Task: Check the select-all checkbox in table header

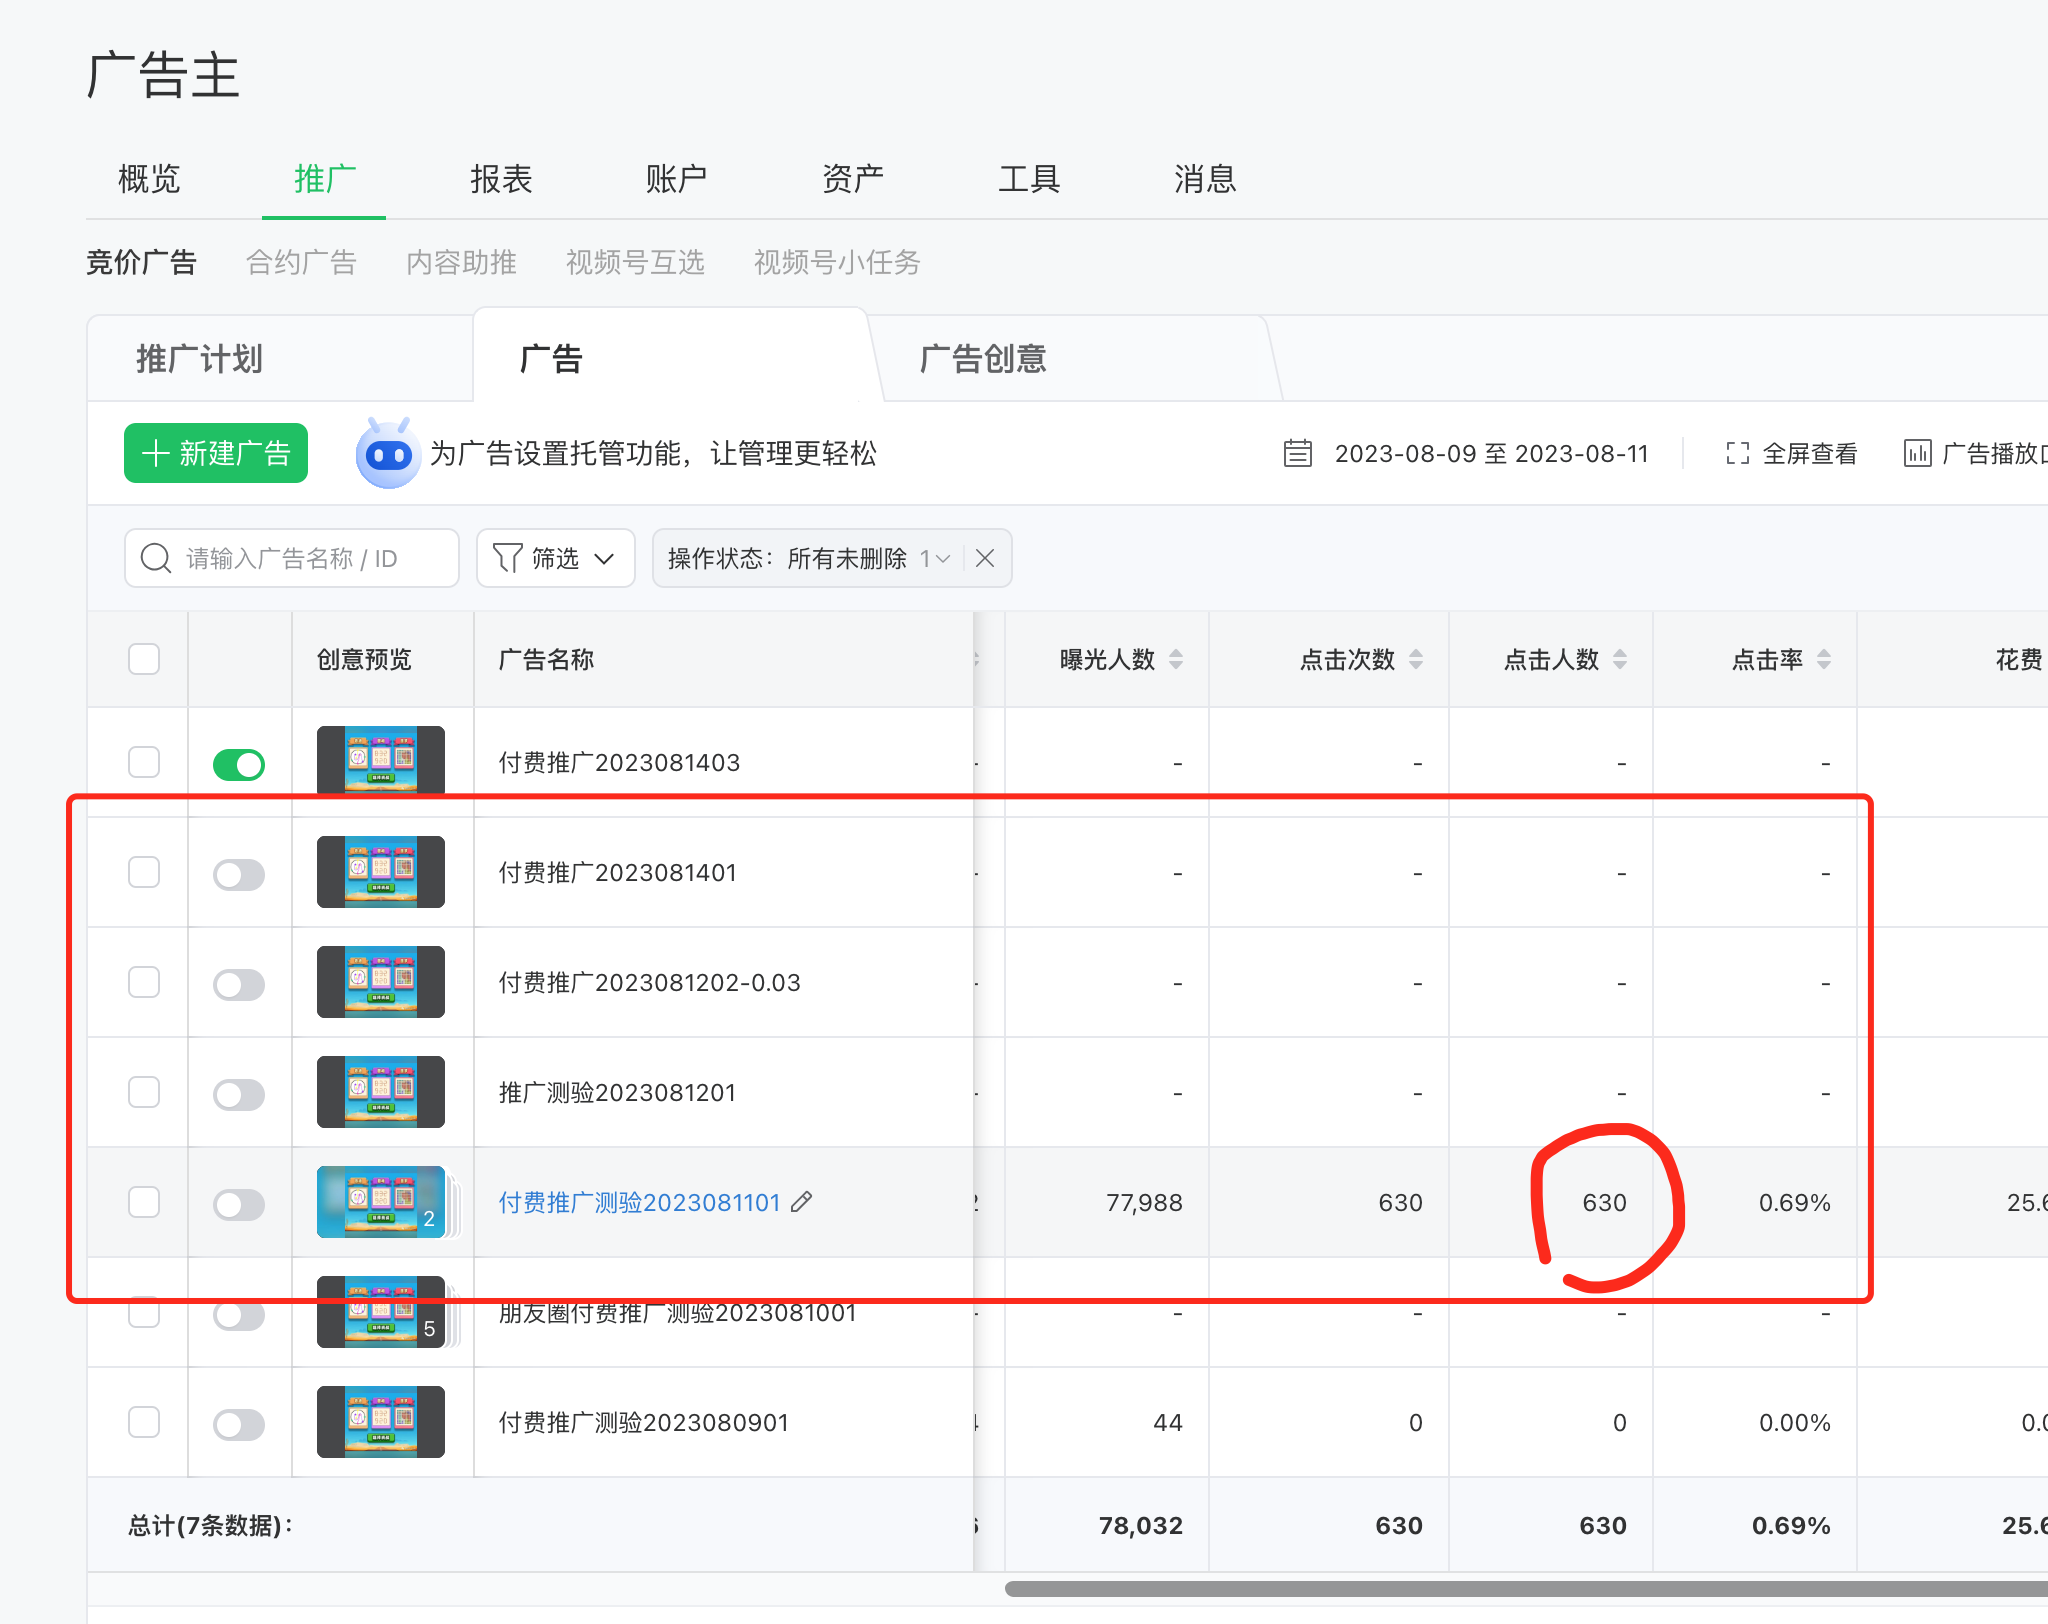Action: tap(144, 659)
